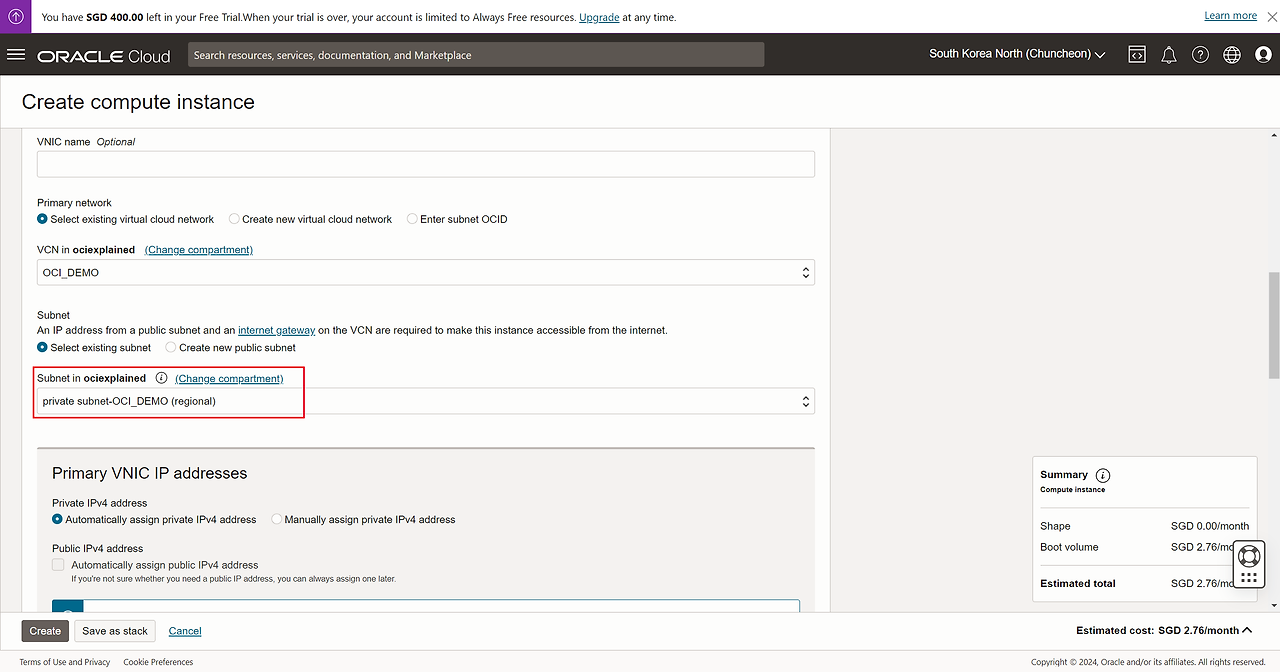Image resolution: width=1280 pixels, height=672 pixels.
Task: Select Create new virtual cloud network
Action: (x=235, y=219)
